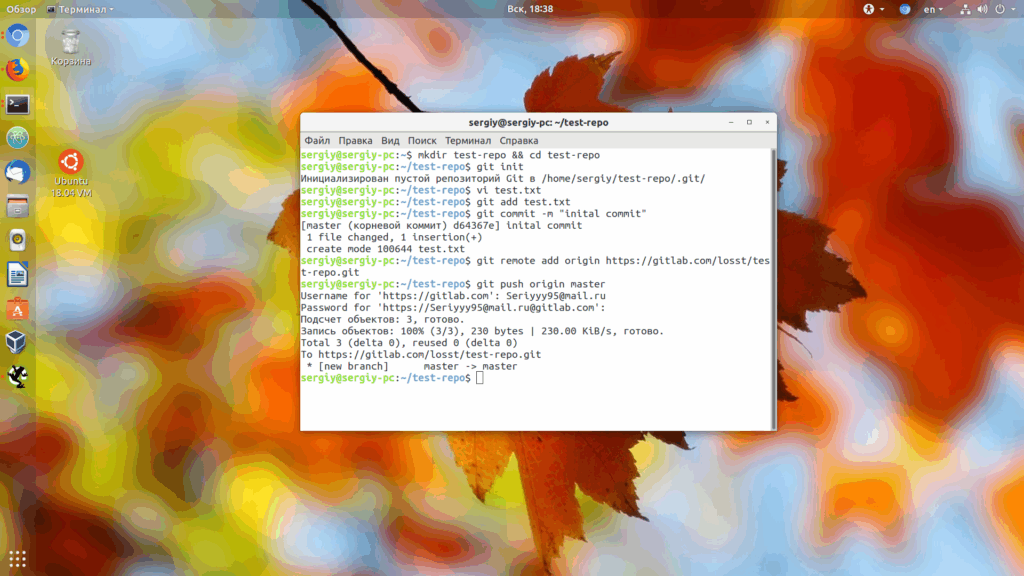Open the Files manager dock icon
The width and height of the screenshot is (1024, 576).
click(x=18, y=207)
